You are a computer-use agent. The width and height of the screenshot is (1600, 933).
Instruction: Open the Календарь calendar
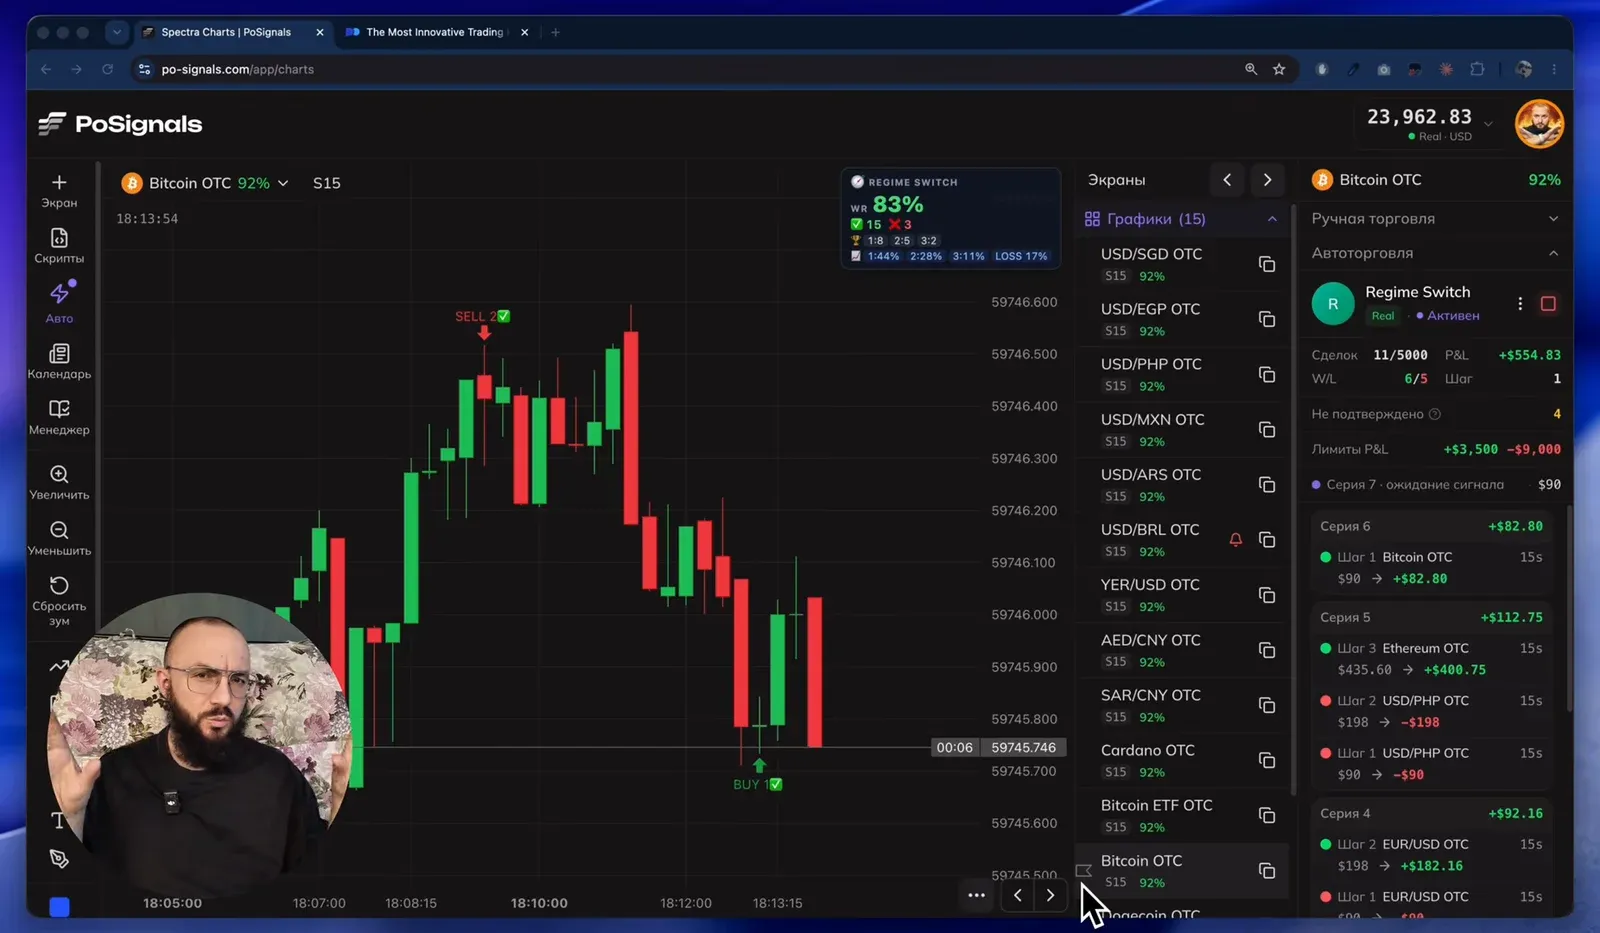click(x=59, y=361)
